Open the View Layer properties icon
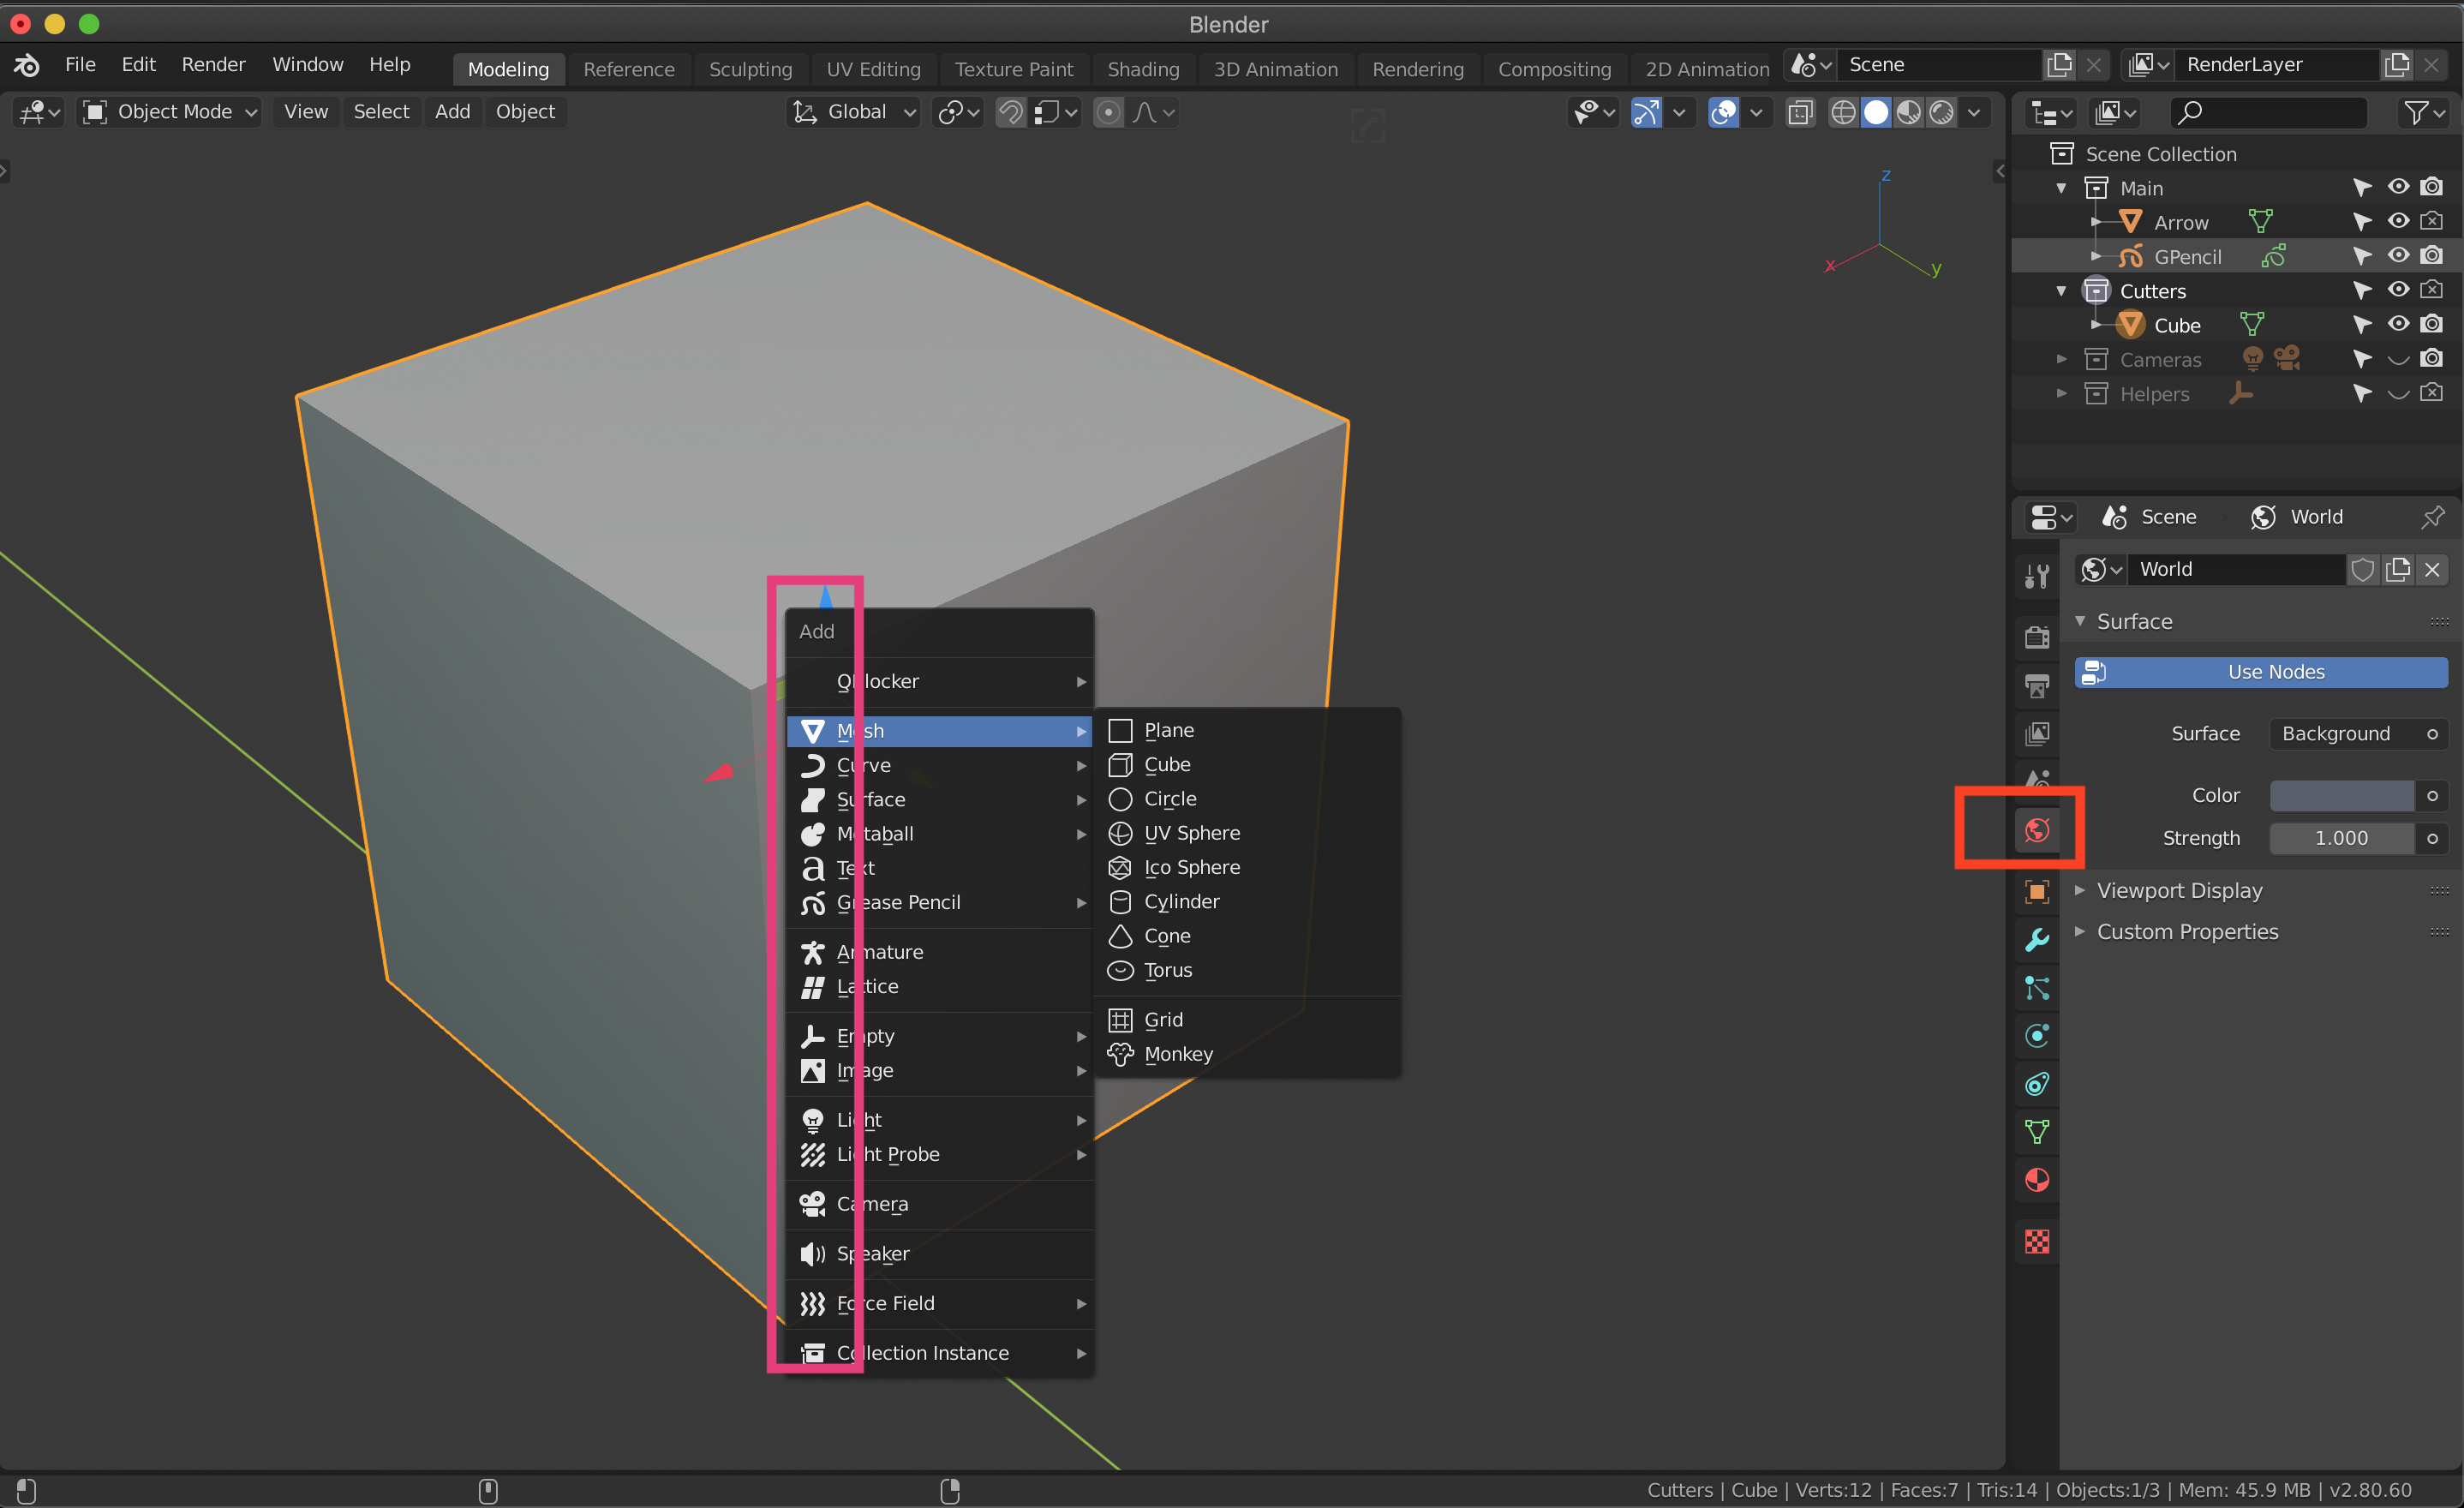 pyautogui.click(x=2036, y=733)
